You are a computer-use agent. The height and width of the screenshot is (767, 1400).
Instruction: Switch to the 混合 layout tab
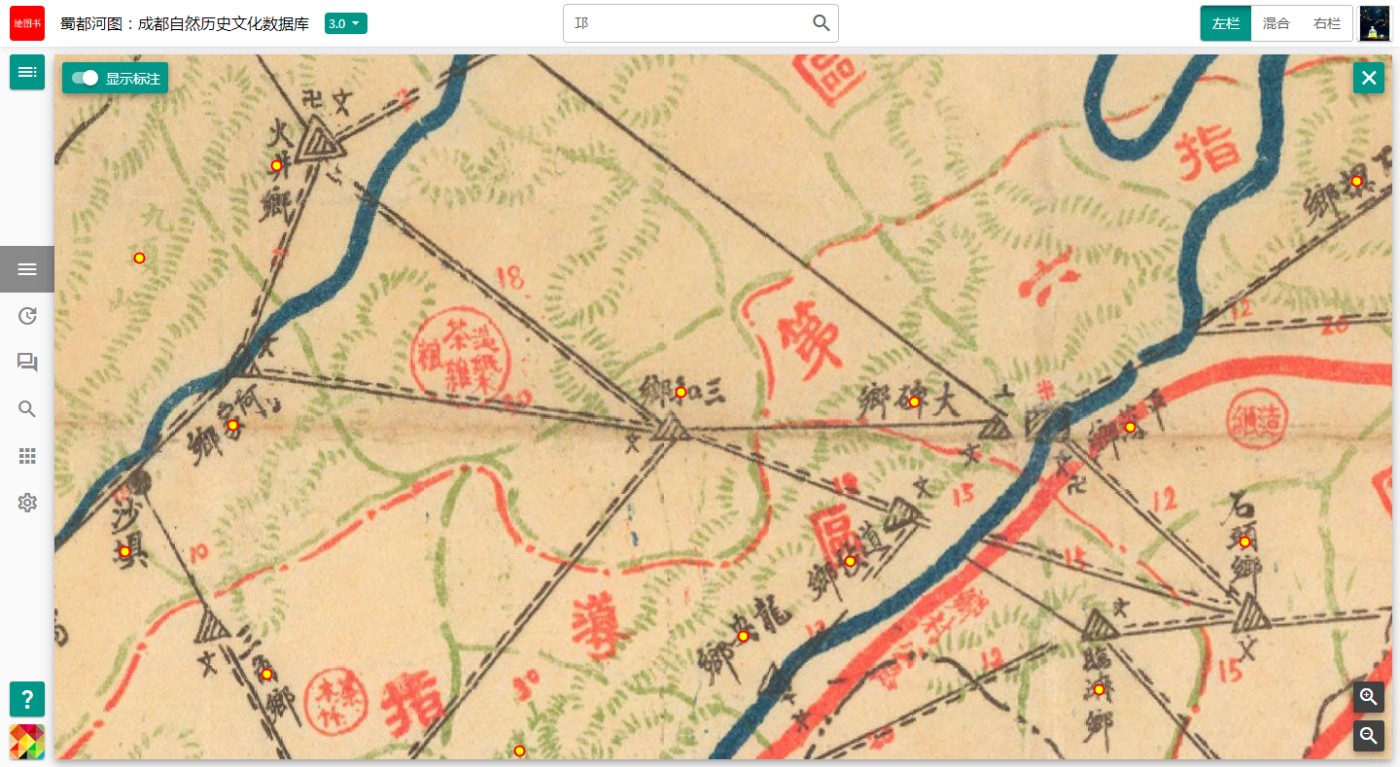coord(1276,23)
